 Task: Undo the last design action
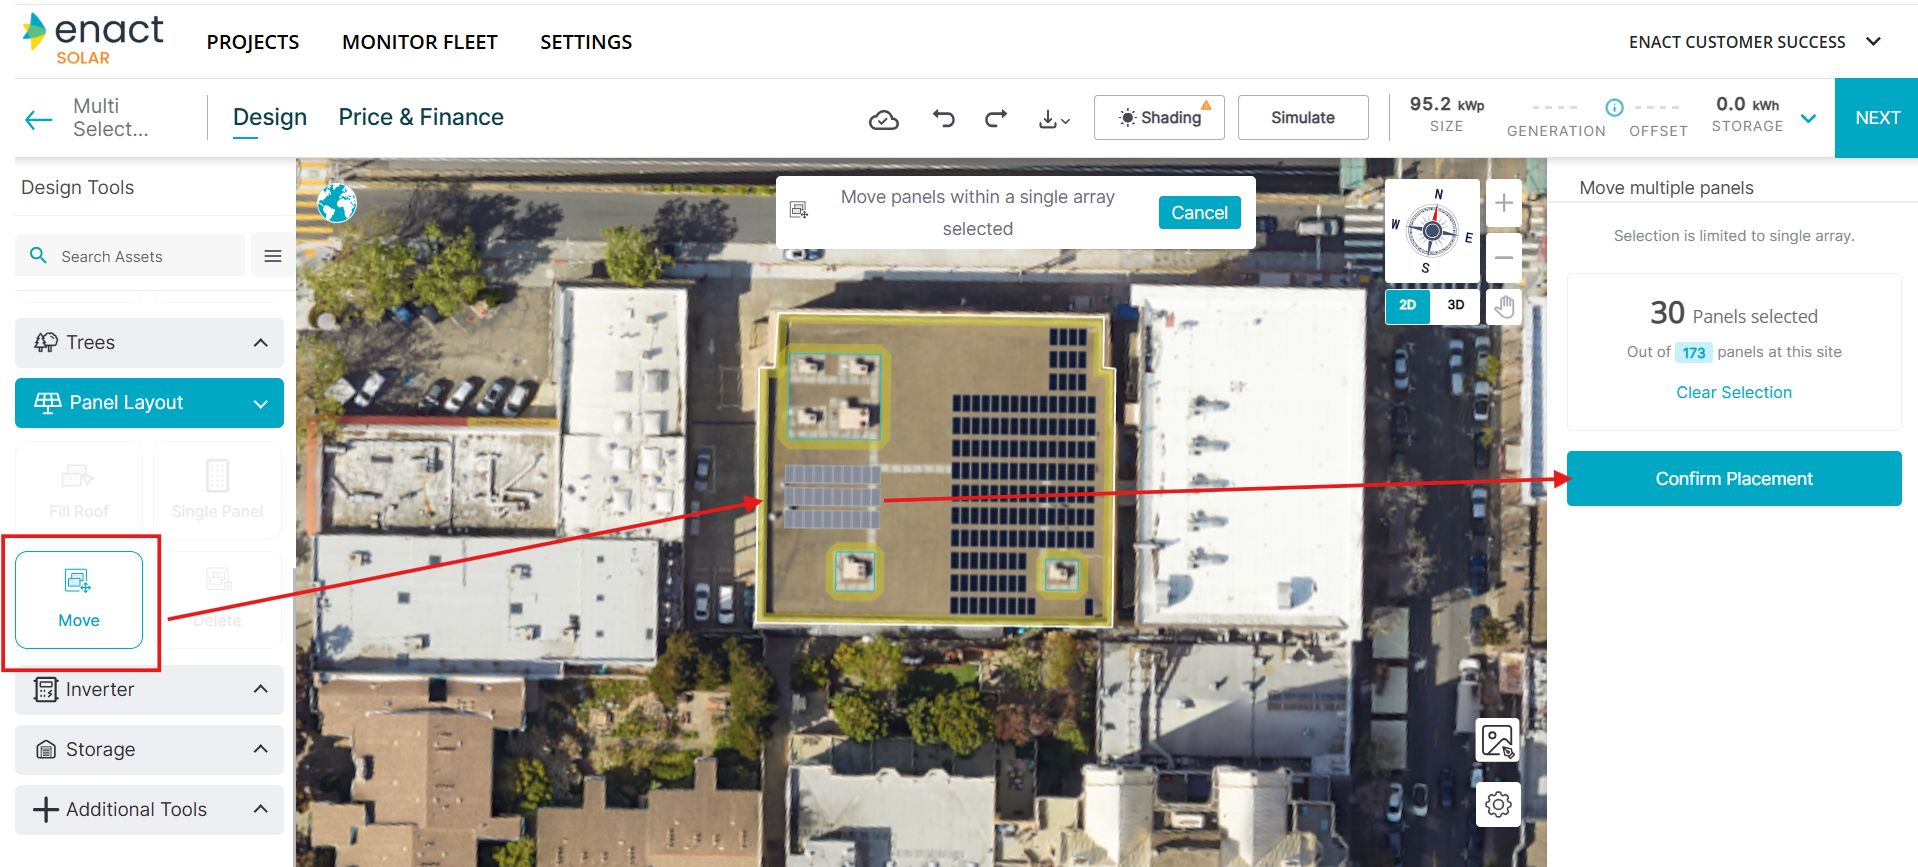pyautogui.click(x=943, y=119)
